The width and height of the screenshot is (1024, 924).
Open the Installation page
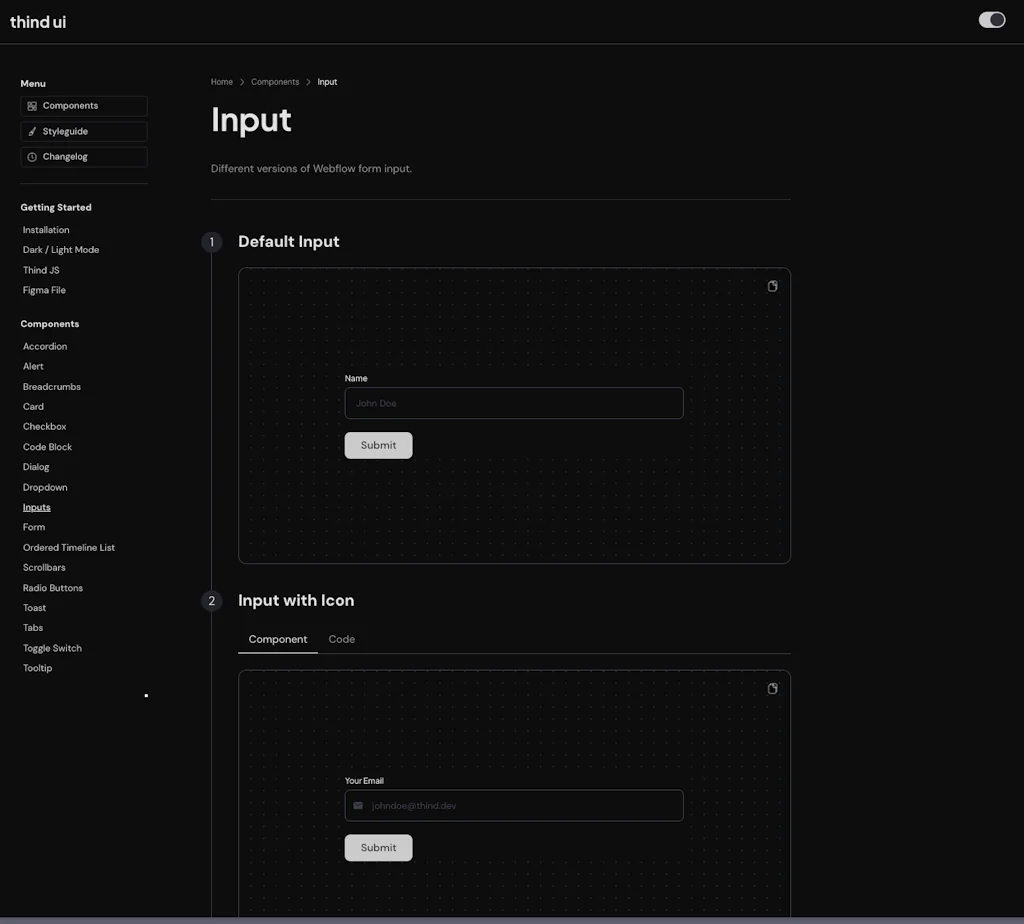pos(46,229)
